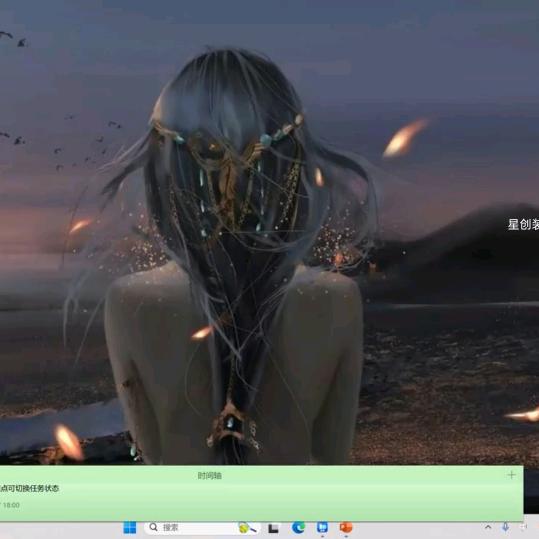Click the dark strip right of timeline widget
The width and height of the screenshot is (539, 539).
(531, 492)
